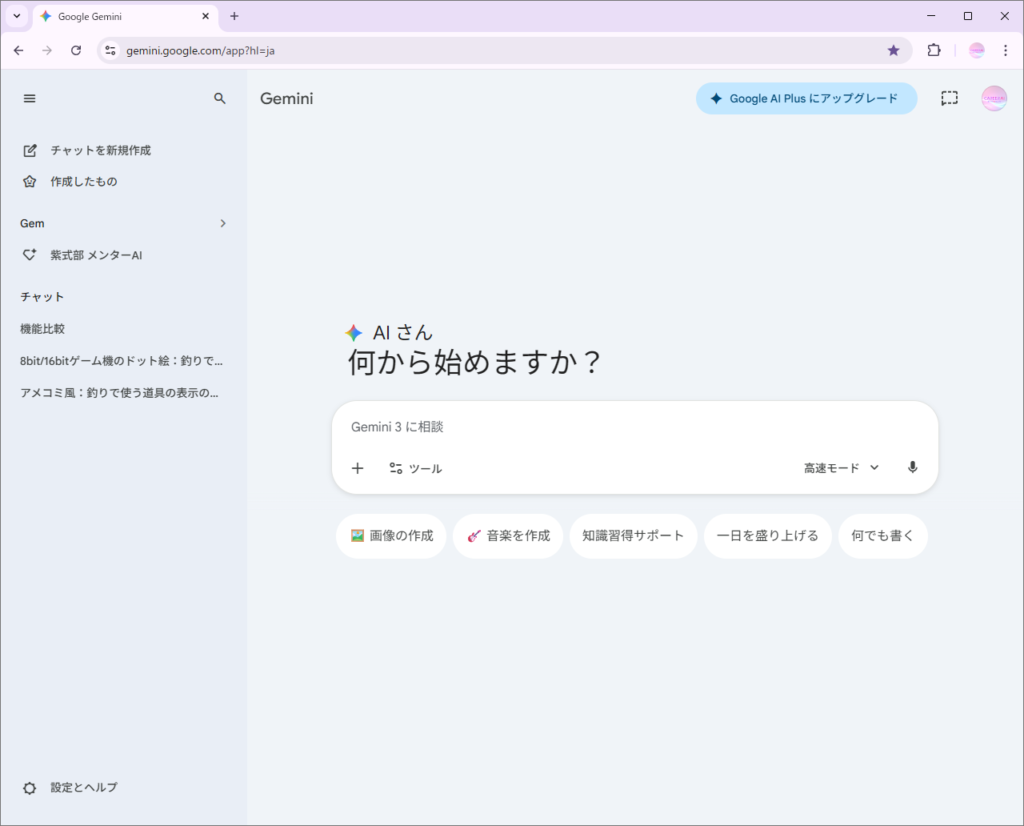Open the 8bit/16bitゲーム機のドット絵 chat
This screenshot has width=1024, height=826.
121,361
